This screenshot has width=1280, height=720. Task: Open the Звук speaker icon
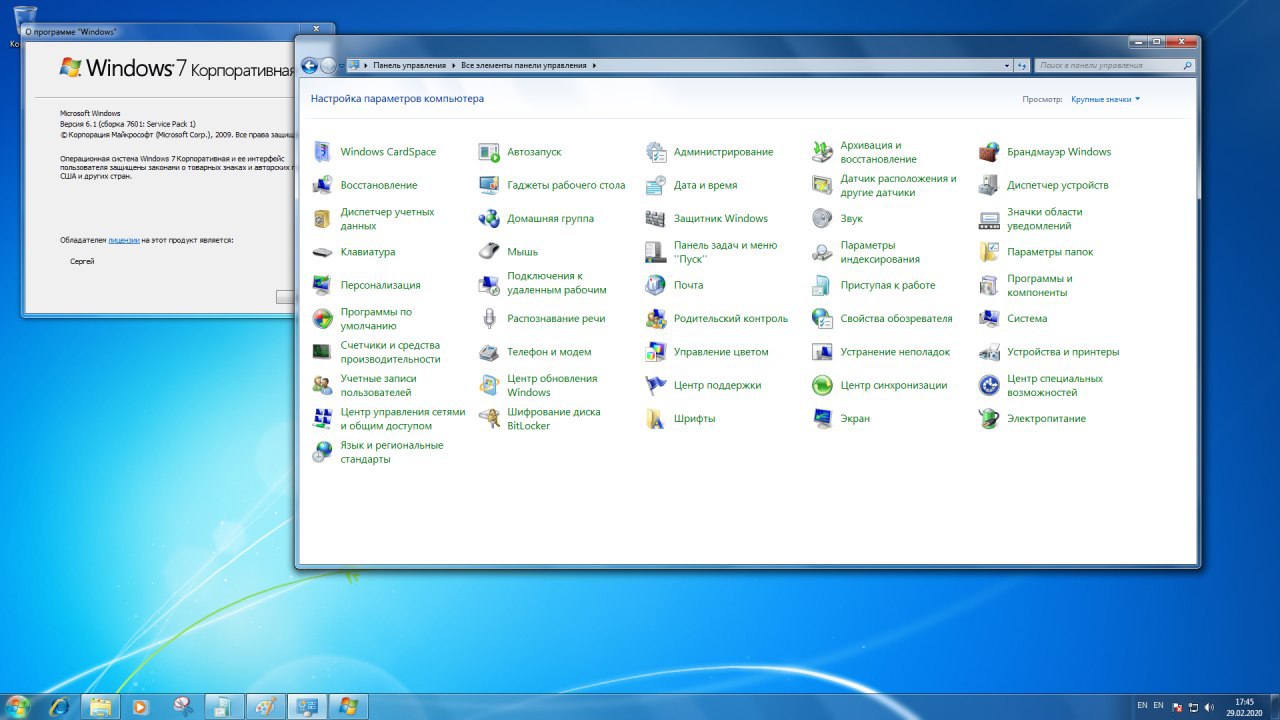click(822, 219)
